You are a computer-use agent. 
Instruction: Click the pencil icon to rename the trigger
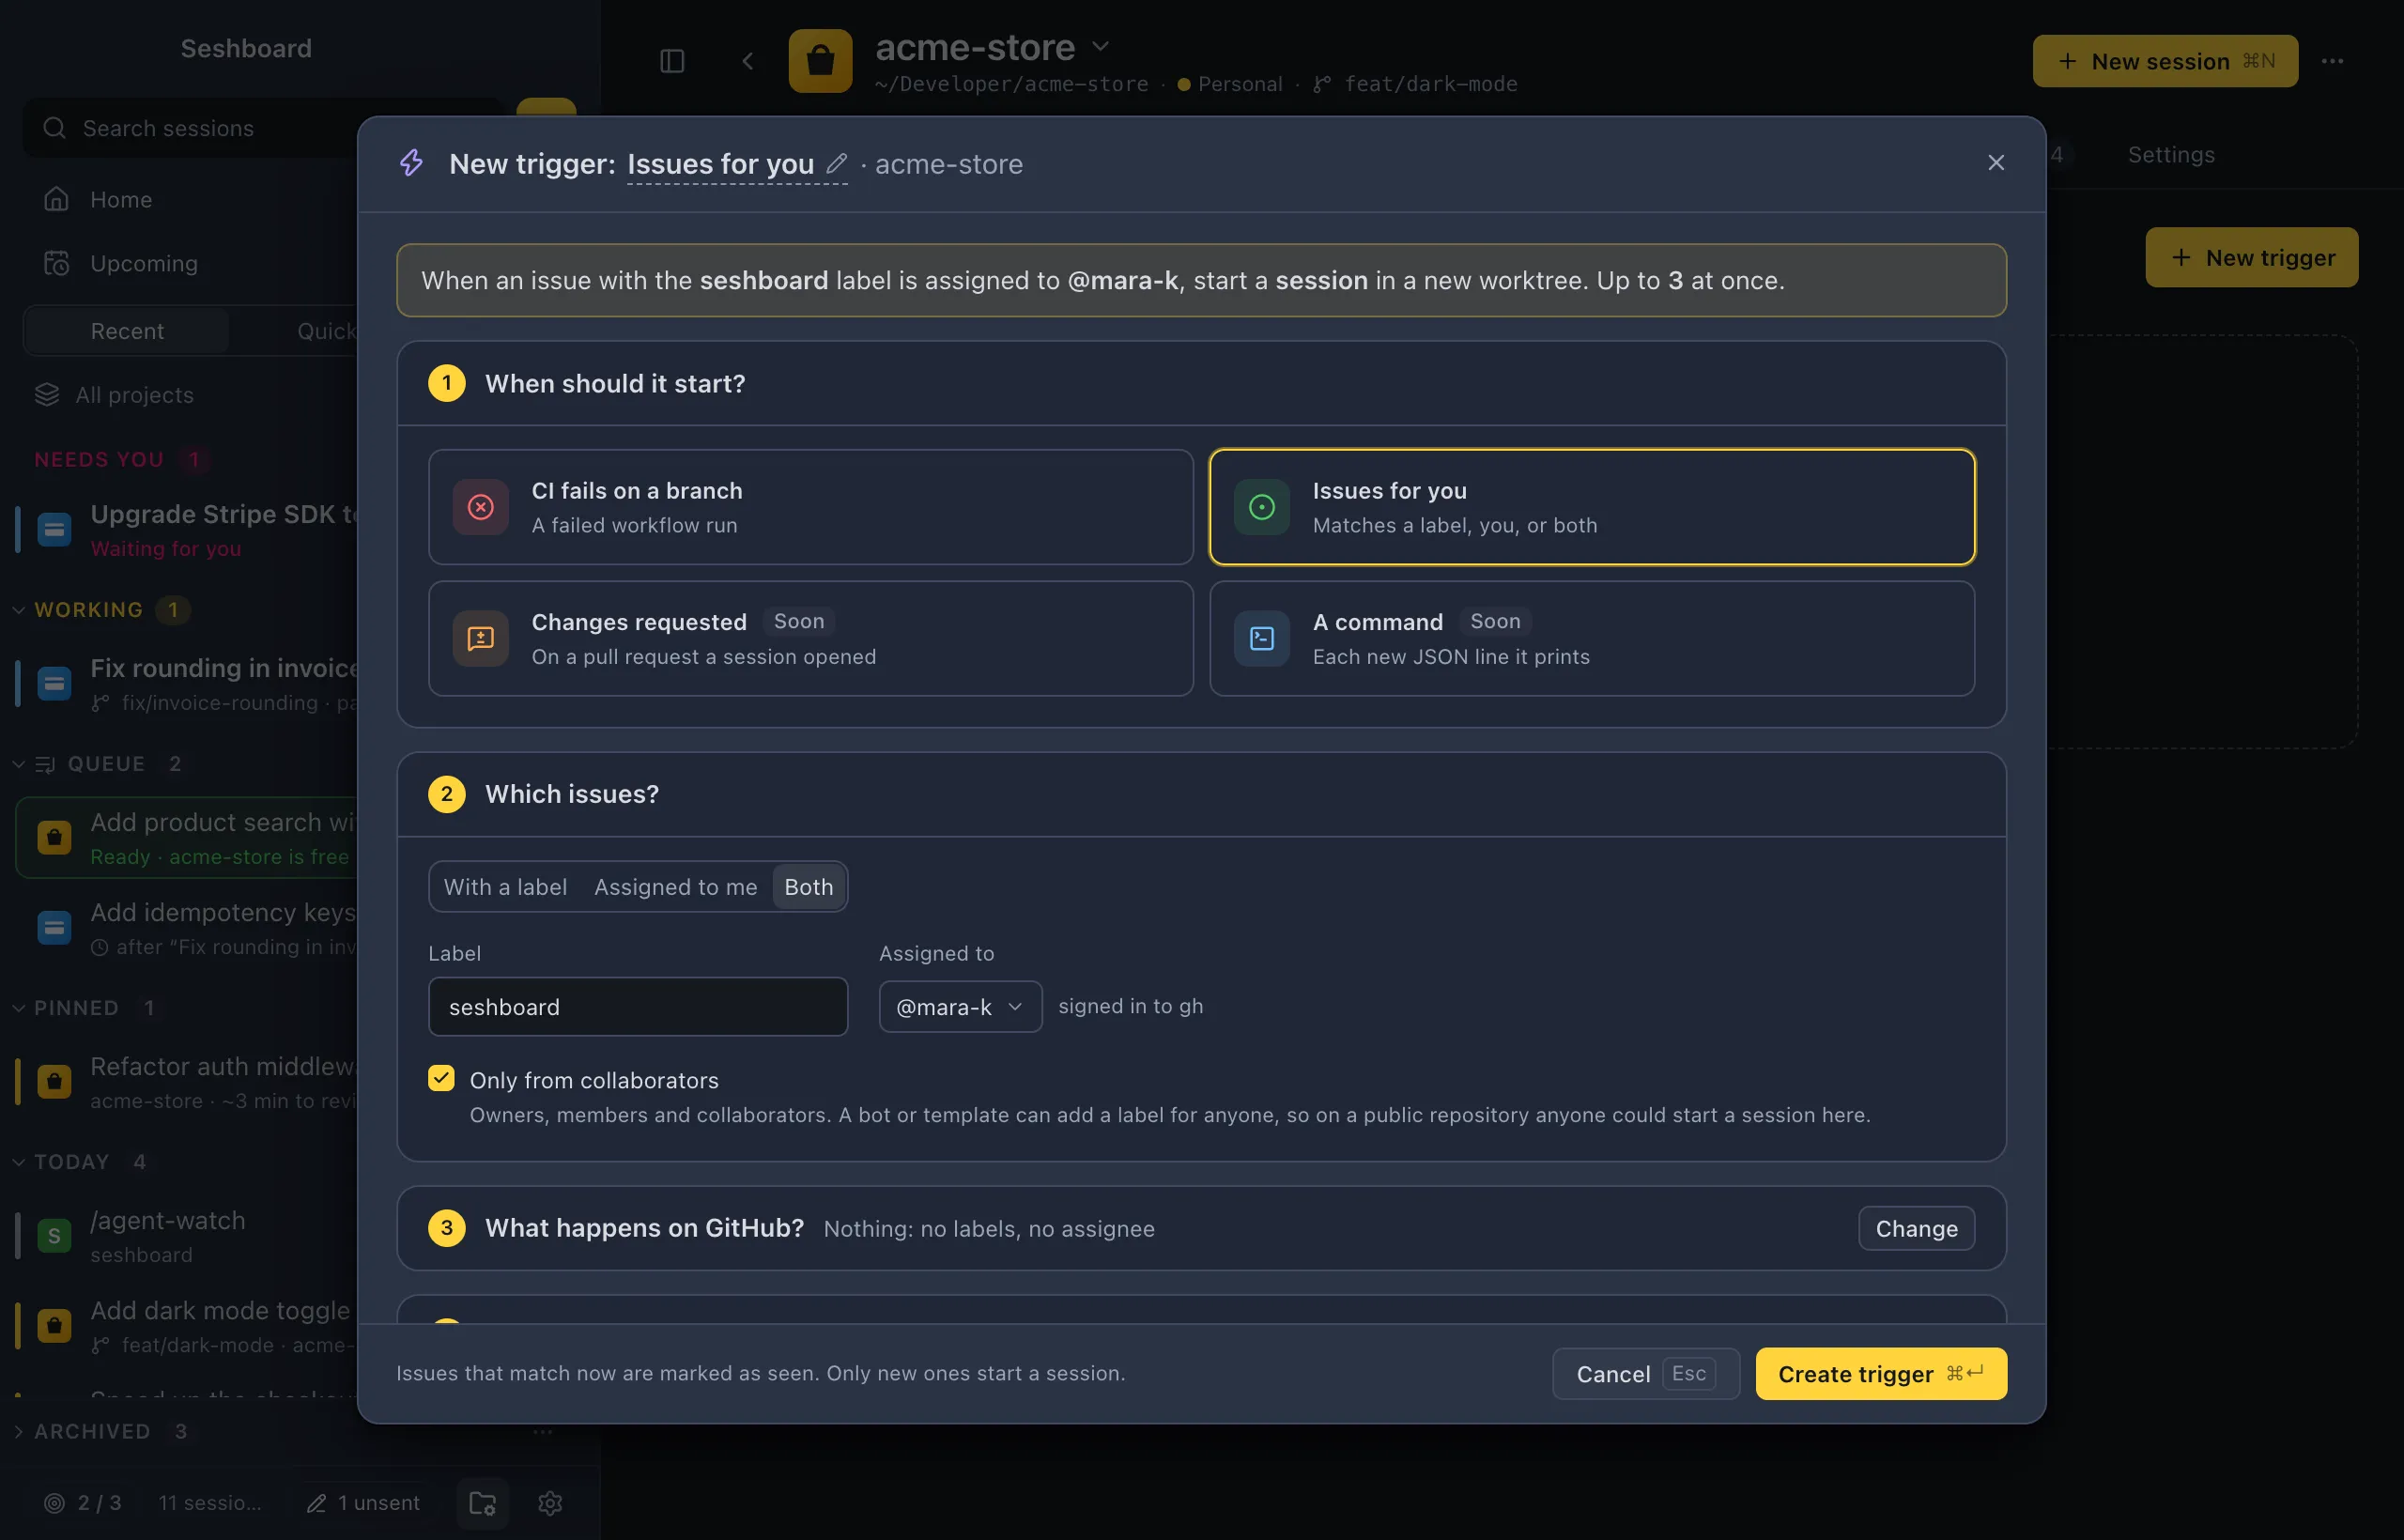pyautogui.click(x=837, y=163)
